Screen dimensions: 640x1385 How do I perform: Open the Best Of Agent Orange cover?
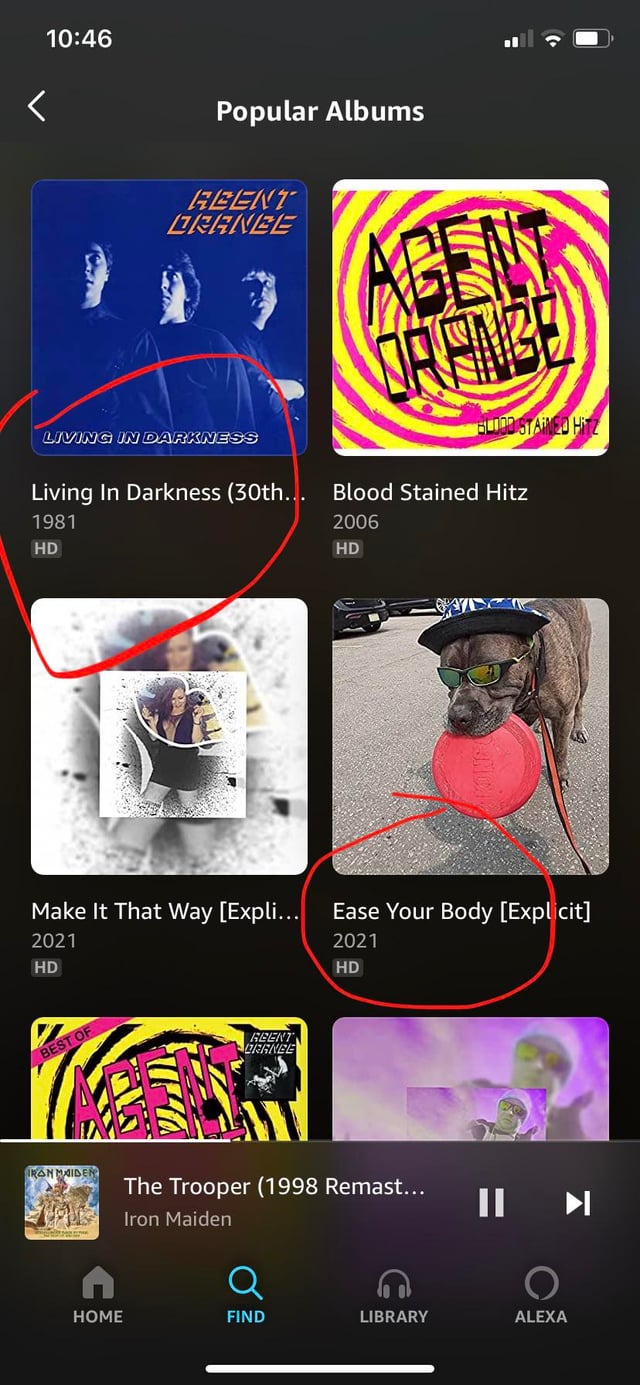169,1079
